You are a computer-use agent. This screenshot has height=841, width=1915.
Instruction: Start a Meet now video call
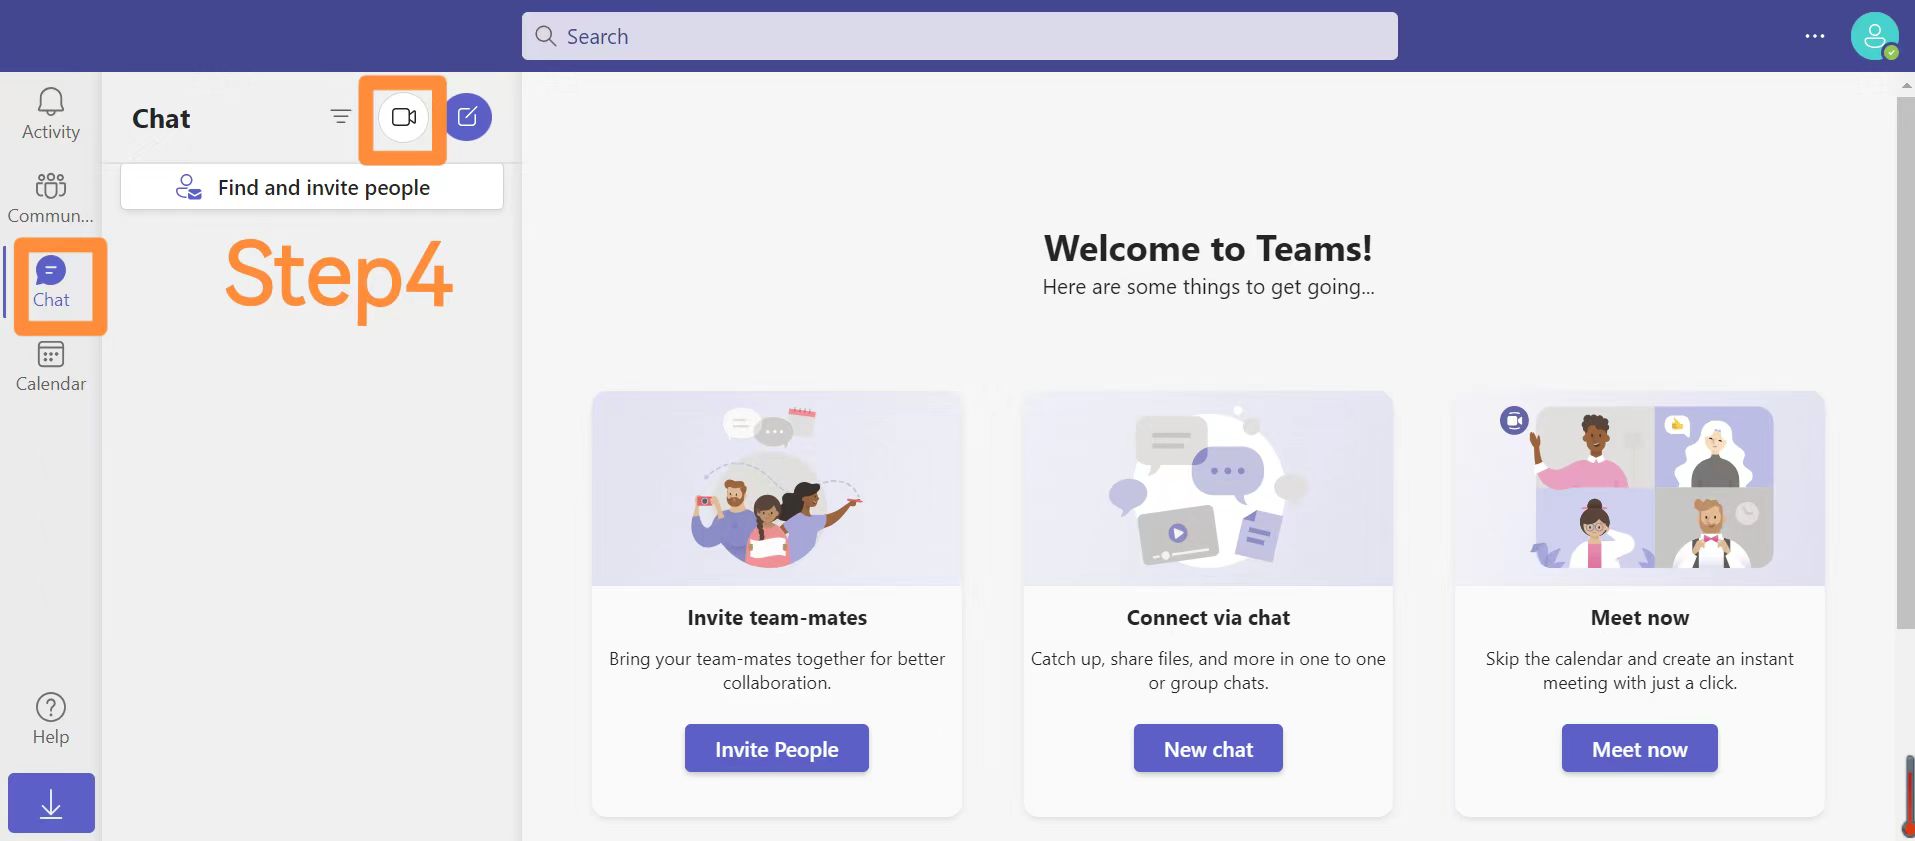[x=404, y=117]
